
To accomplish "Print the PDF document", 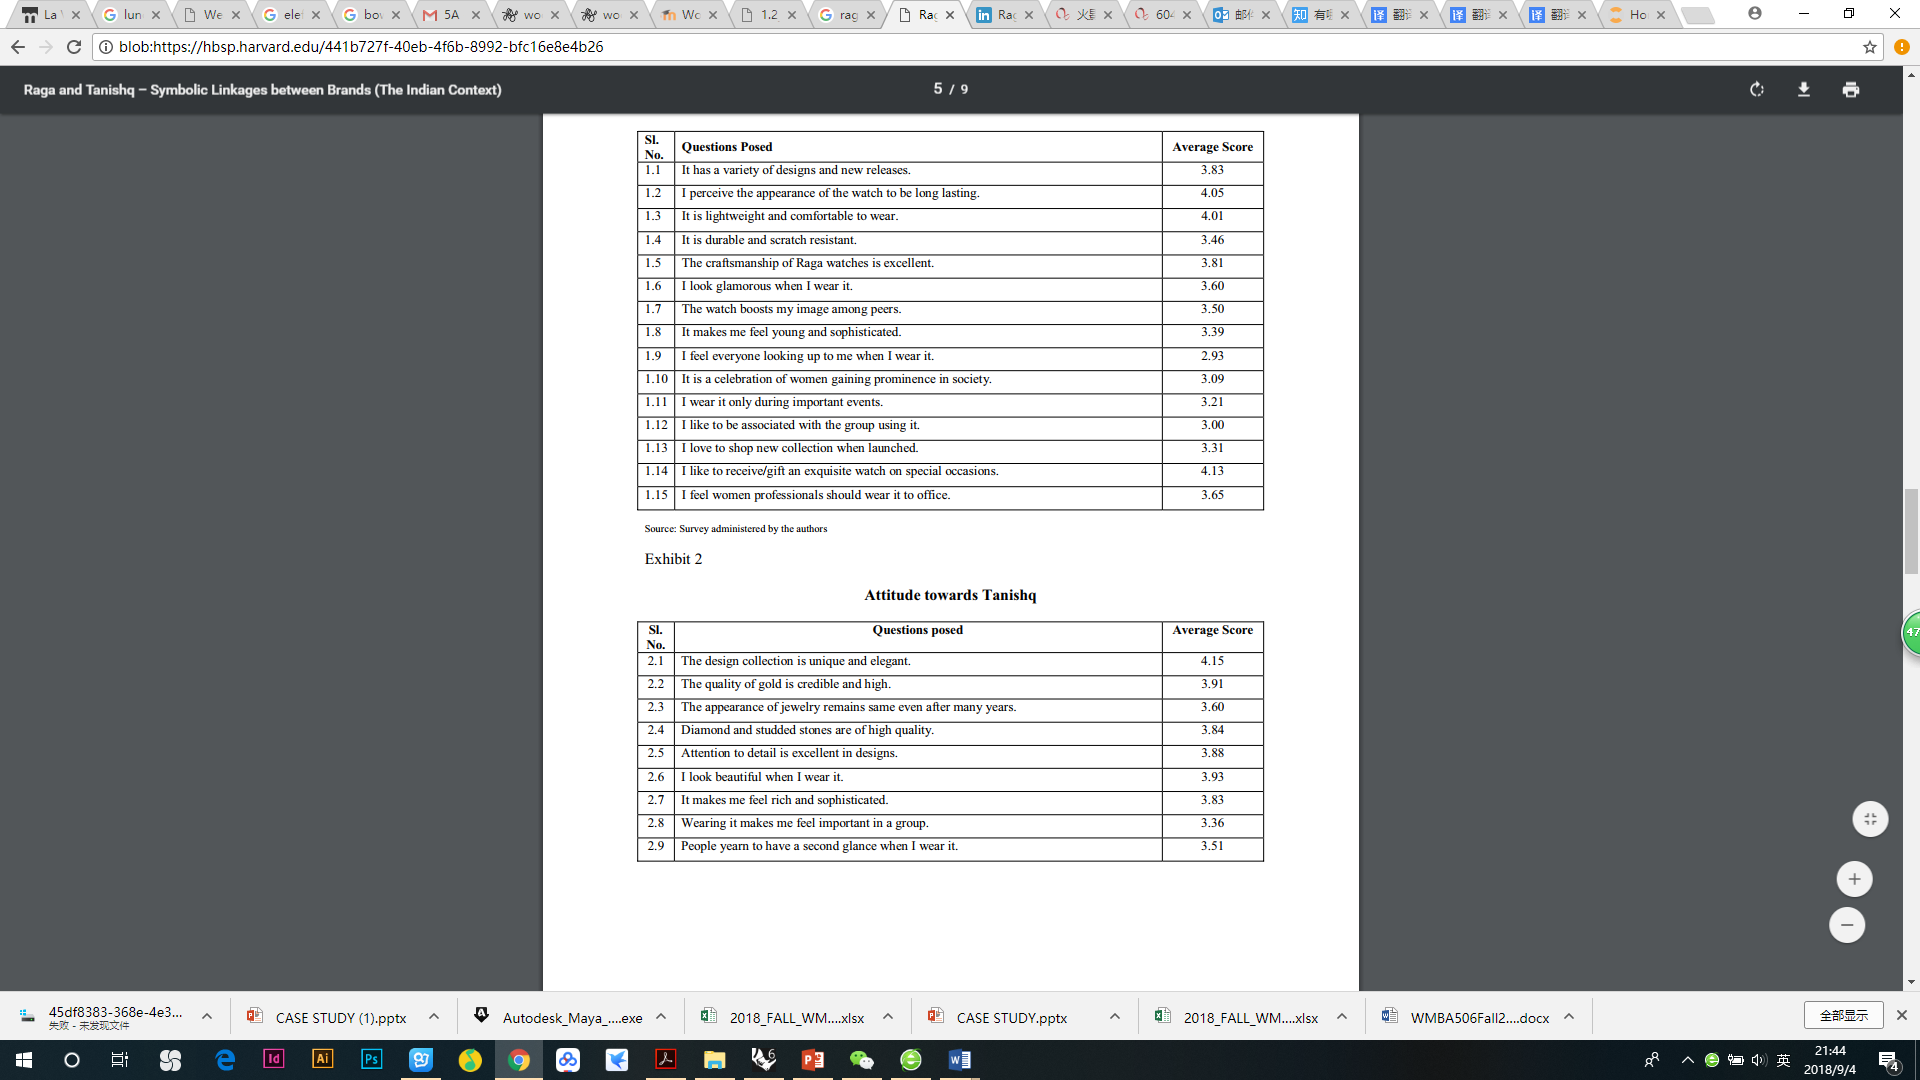I will [x=1851, y=90].
